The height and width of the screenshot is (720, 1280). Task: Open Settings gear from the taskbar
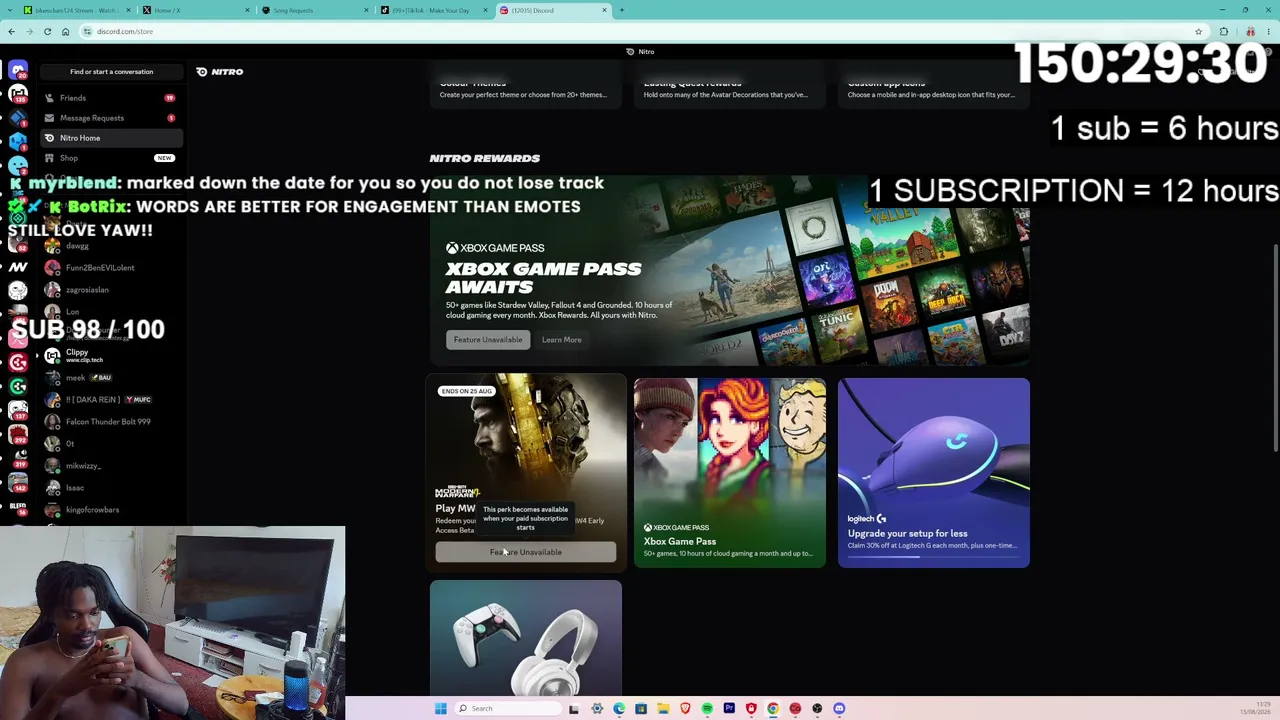pyautogui.click(x=597, y=709)
